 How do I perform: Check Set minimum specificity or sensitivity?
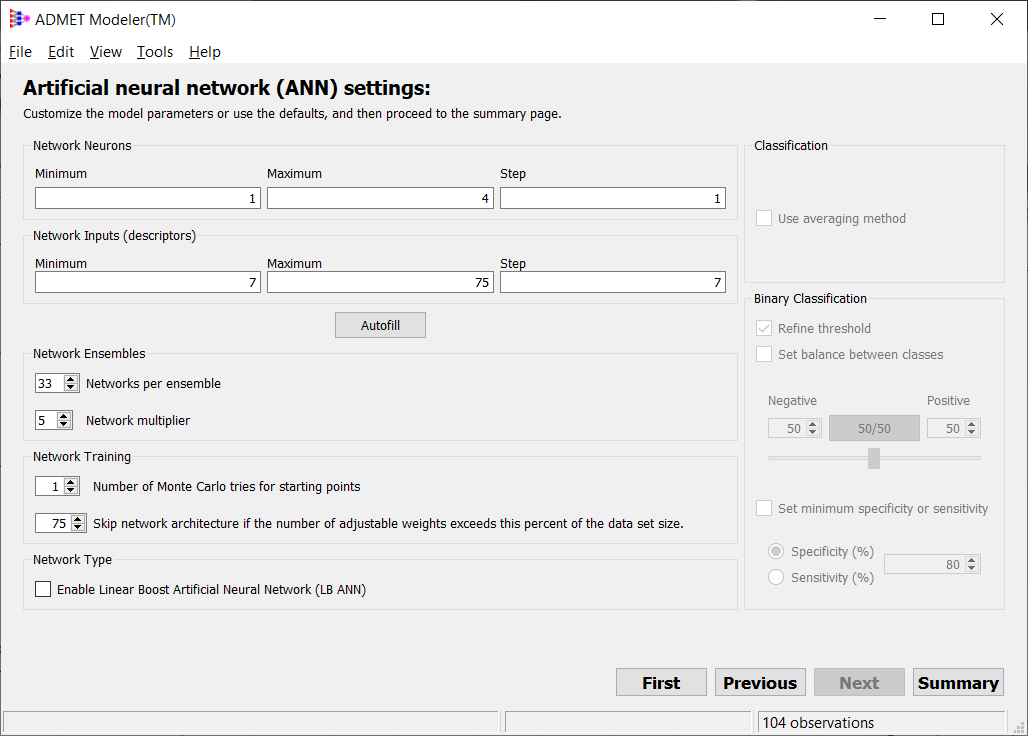764,509
